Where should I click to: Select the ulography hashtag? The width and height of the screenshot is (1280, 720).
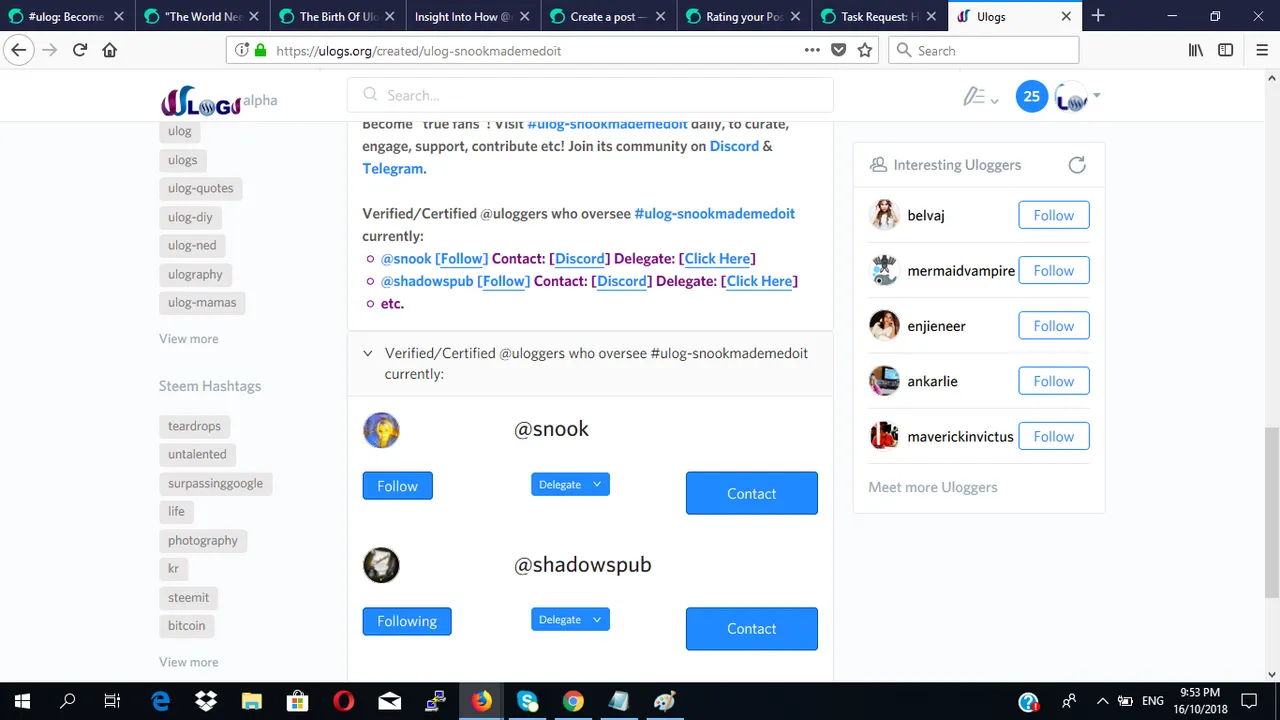pyautogui.click(x=195, y=274)
